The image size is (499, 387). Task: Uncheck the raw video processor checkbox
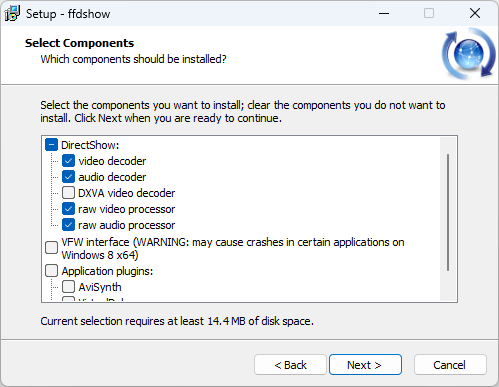(68, 209)
